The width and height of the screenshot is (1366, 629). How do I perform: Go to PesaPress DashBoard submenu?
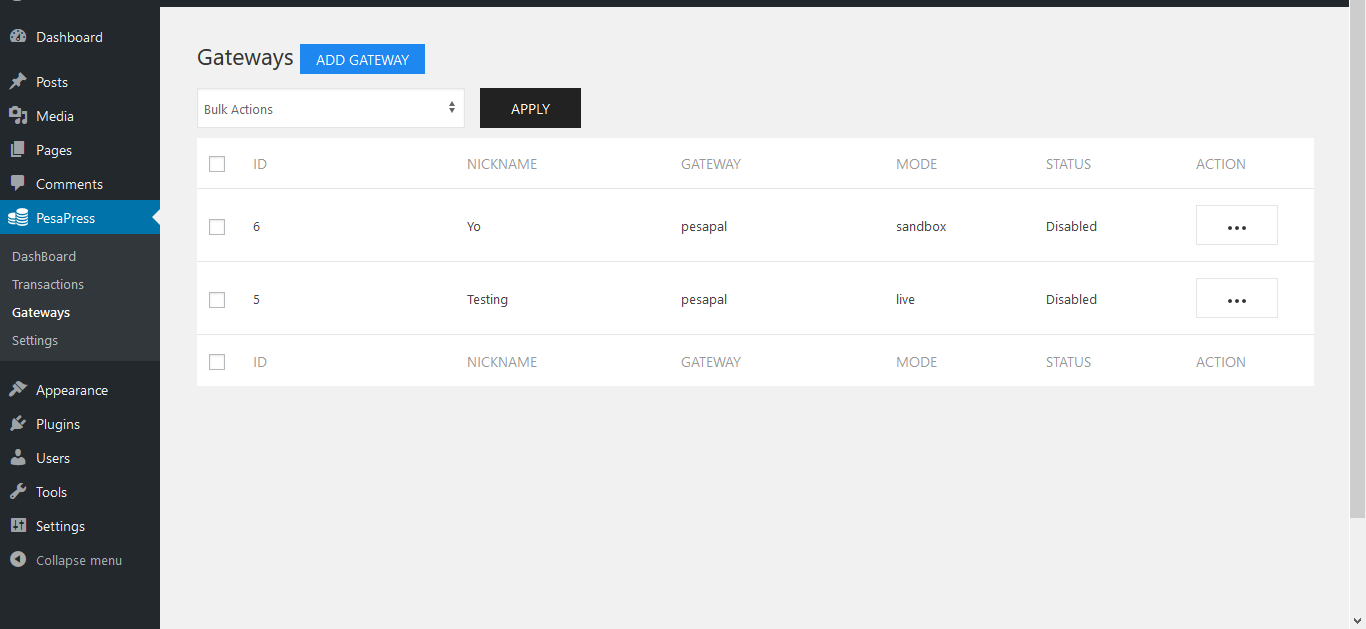[44, 257]
